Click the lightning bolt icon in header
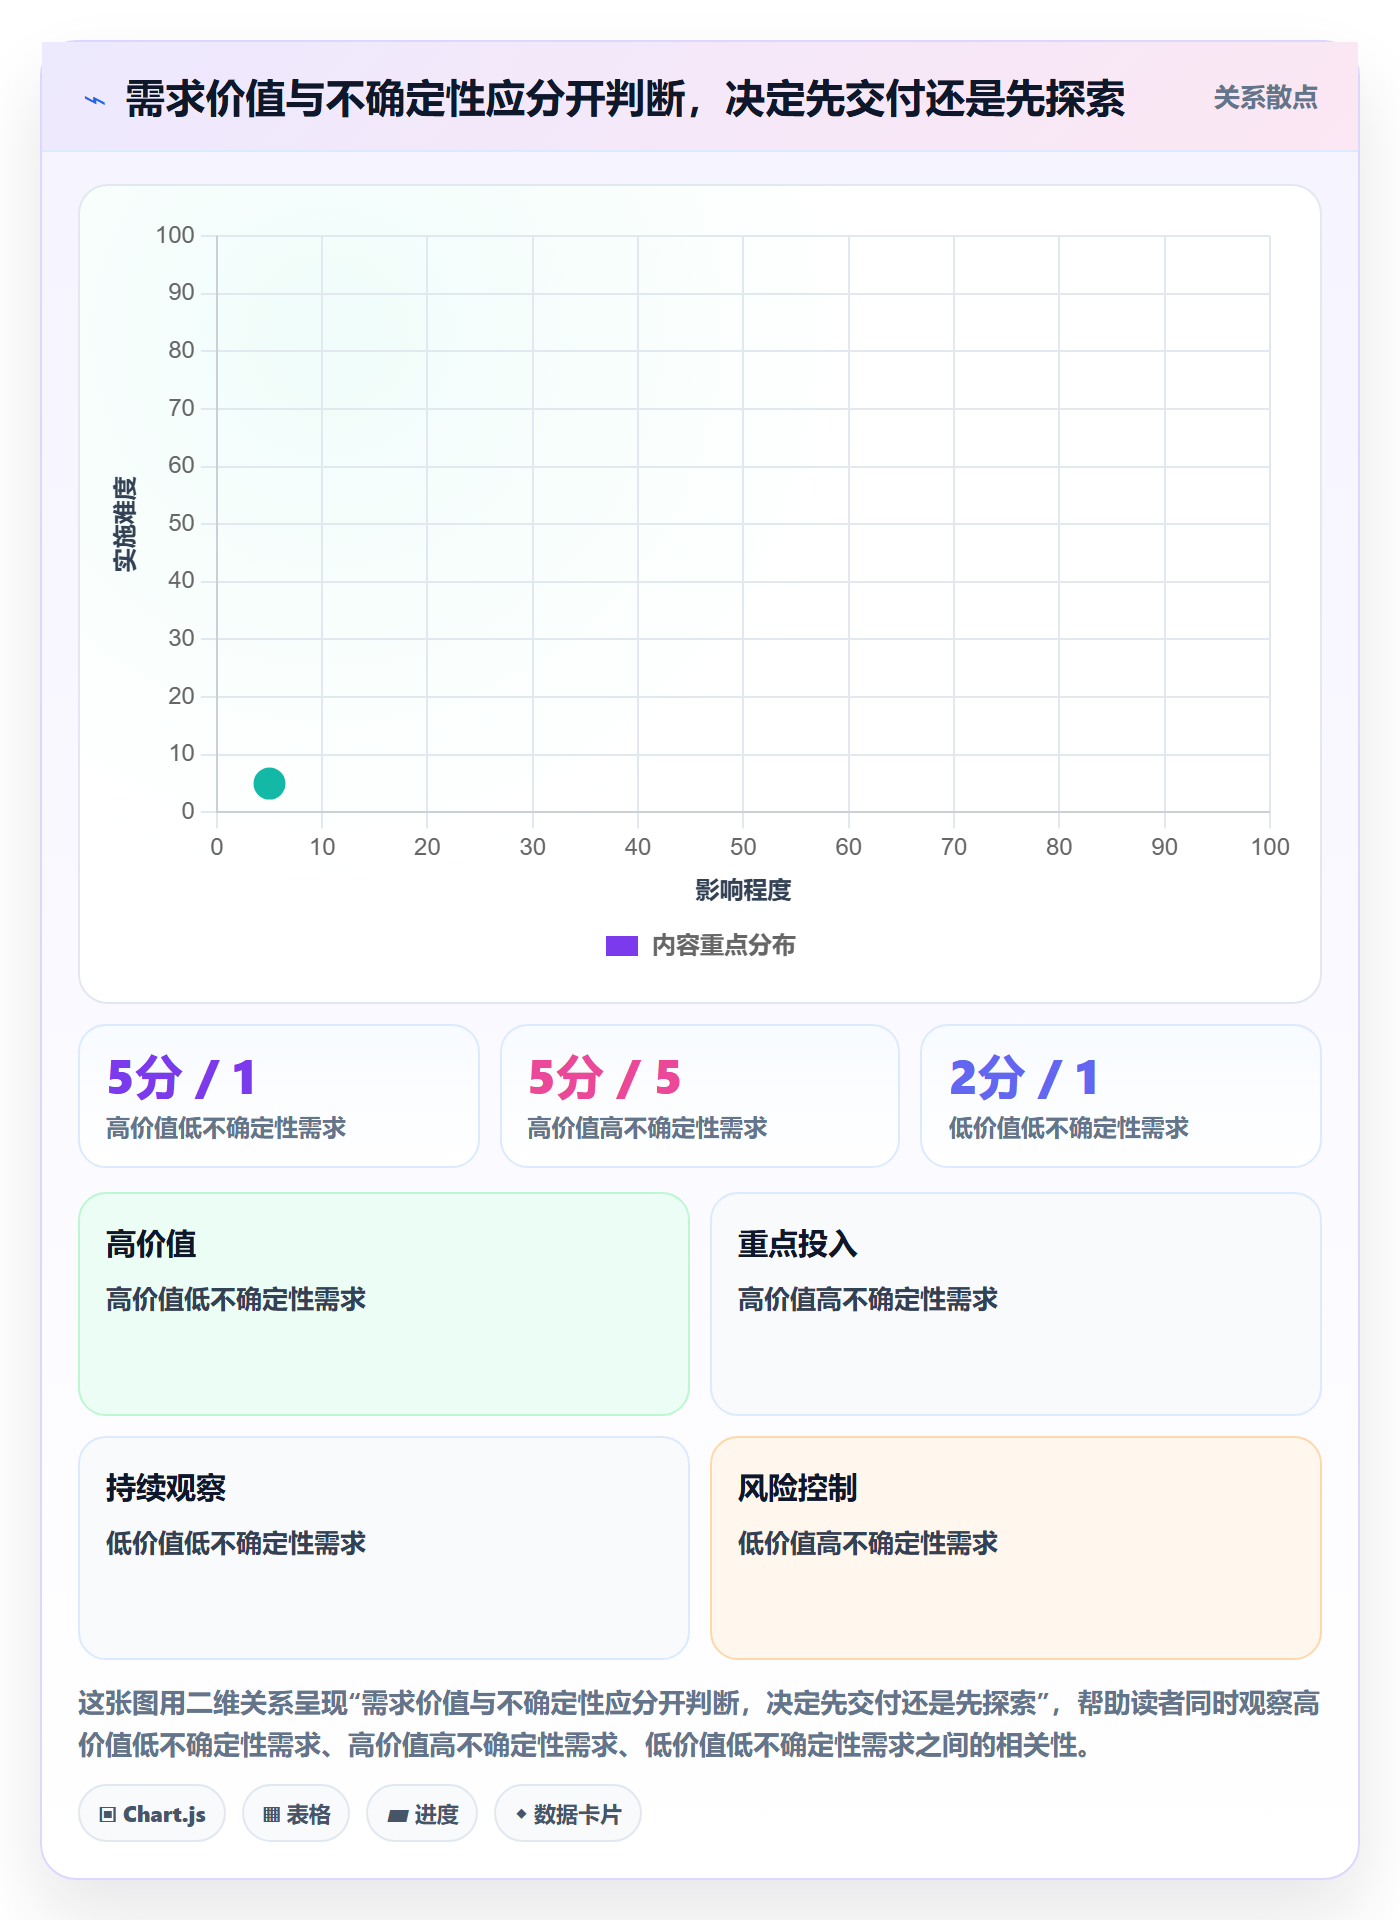The height and width of the screenshot is (1920, 1400). coord(95,100)
